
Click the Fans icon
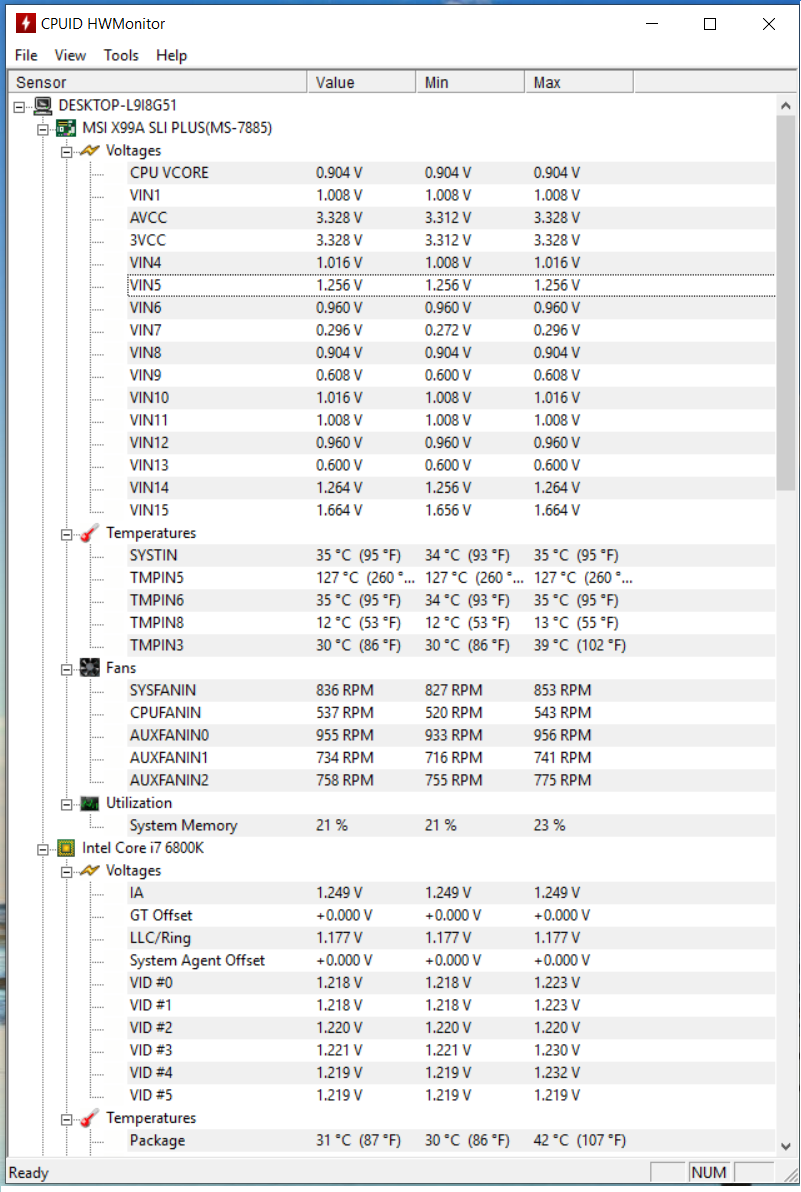click(90, 668)
